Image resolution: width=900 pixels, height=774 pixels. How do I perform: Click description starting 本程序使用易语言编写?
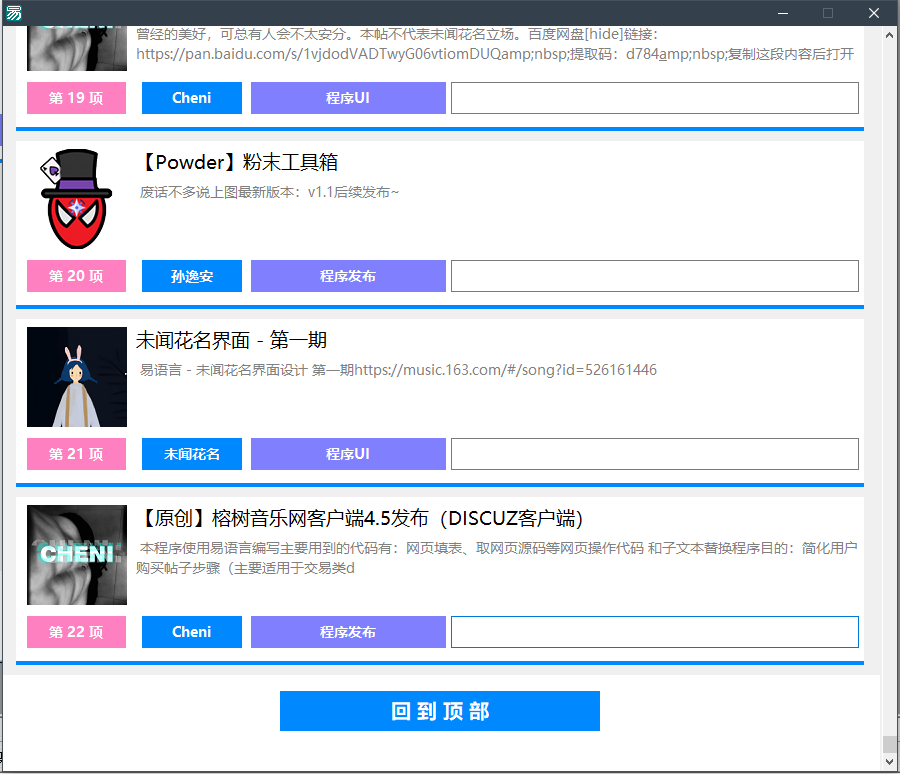(496, 558)
